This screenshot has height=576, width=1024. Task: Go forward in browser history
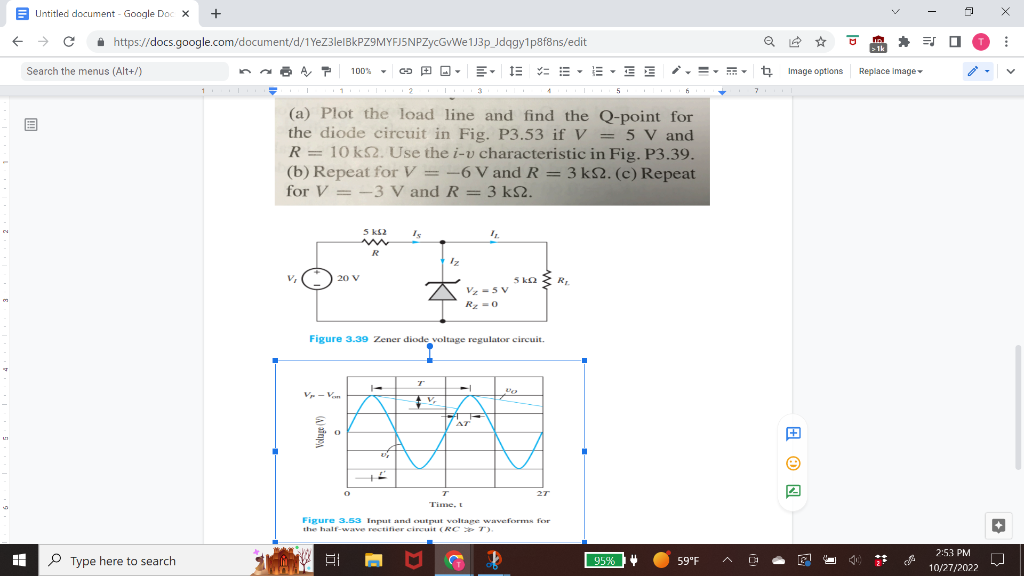[43, 42]
